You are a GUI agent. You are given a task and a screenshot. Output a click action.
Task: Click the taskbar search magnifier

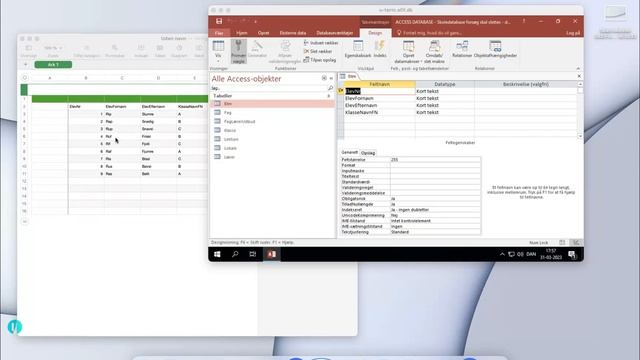tap(235, 254)
